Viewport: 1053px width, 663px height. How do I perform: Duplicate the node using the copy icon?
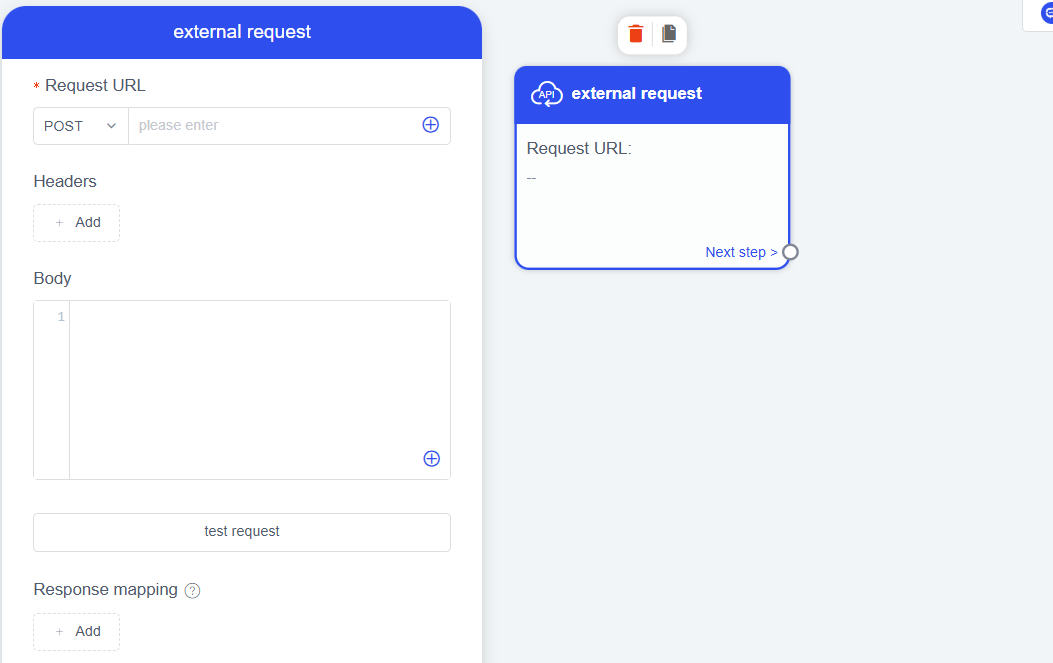[669, 34]
